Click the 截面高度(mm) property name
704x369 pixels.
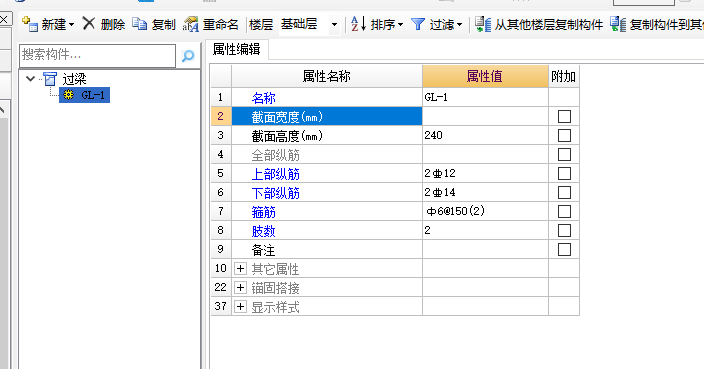287,136
